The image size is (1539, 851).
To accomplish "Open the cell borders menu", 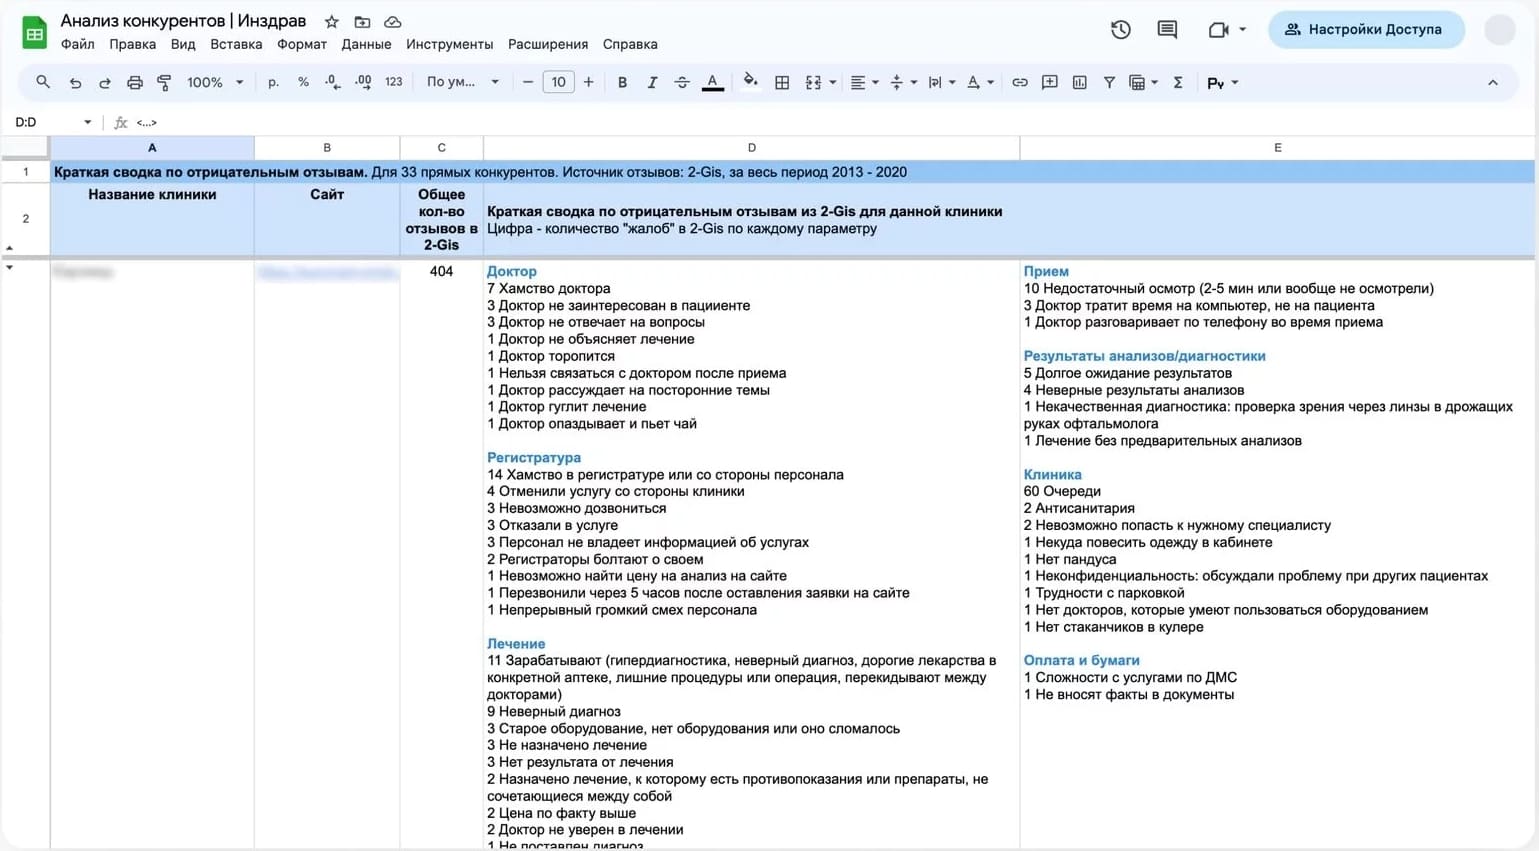I will [782, 83].
